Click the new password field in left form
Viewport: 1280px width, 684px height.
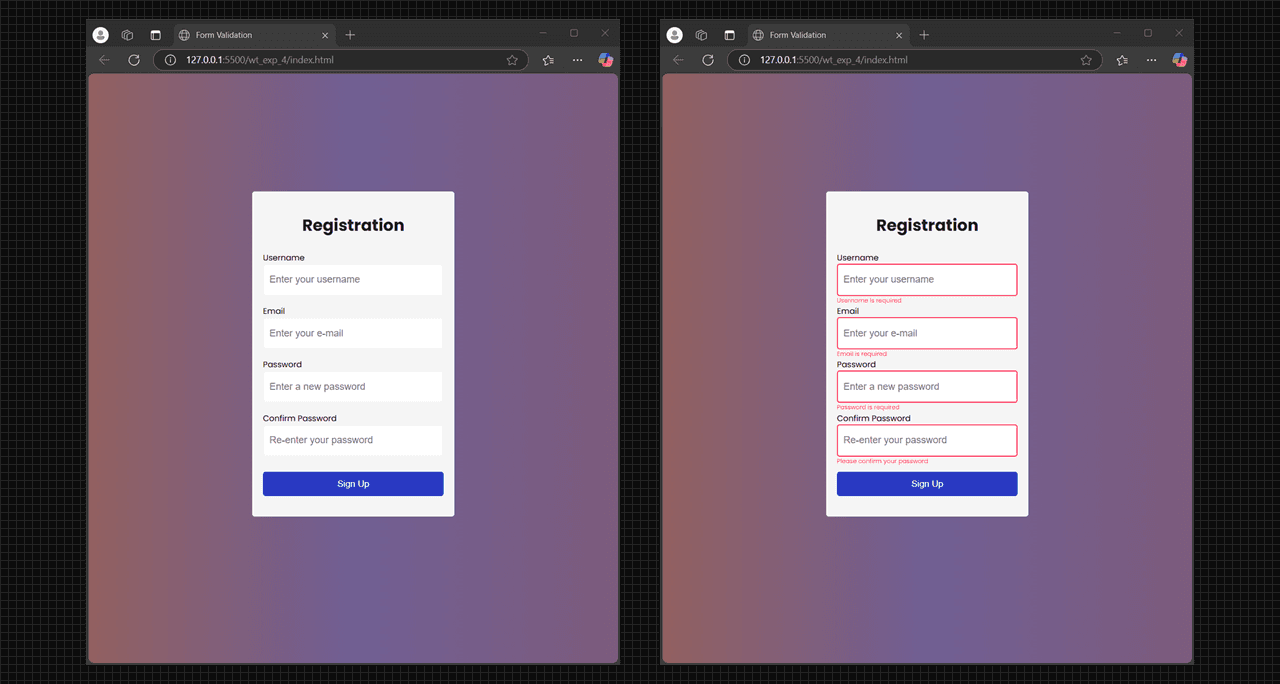click(353, 387)
